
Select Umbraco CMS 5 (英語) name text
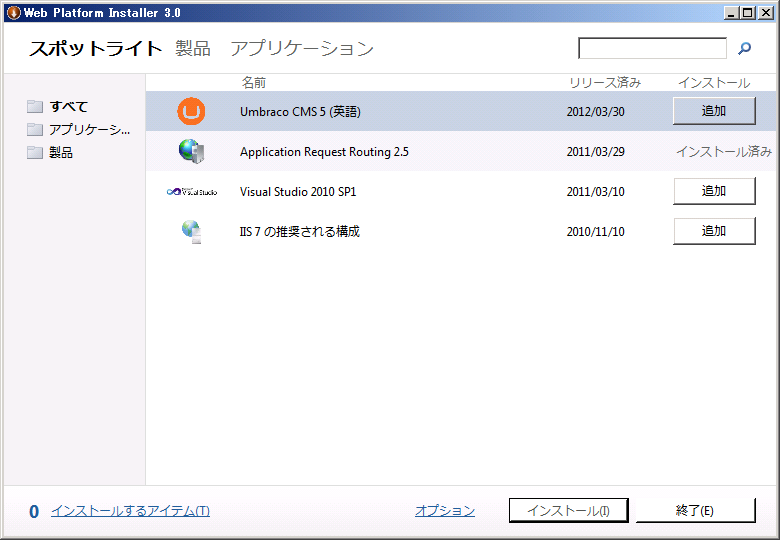tap(300, 111)
